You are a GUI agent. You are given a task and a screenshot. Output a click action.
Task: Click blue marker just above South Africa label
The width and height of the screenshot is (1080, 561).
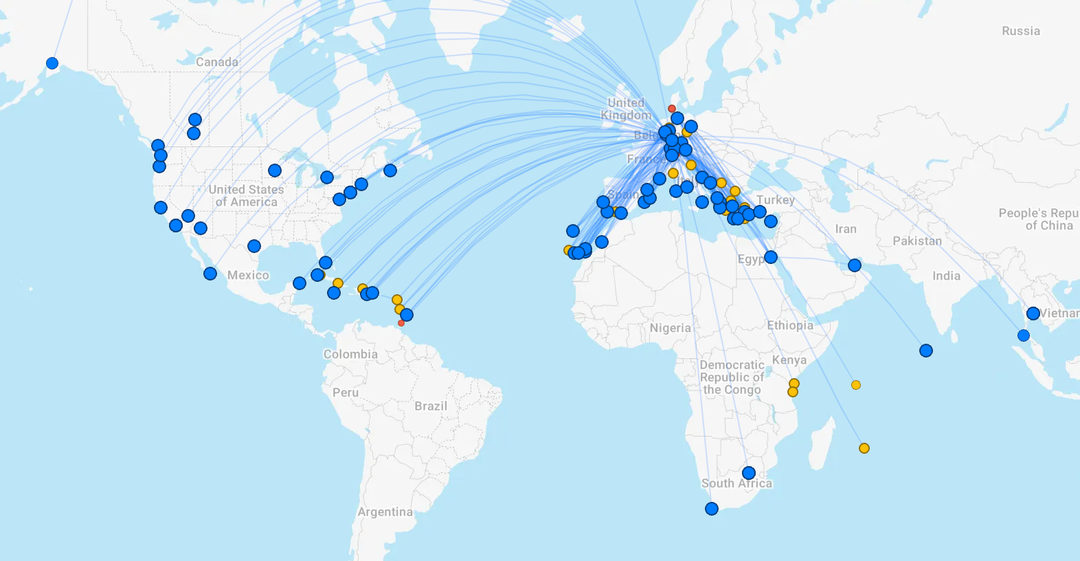(748, 473)
